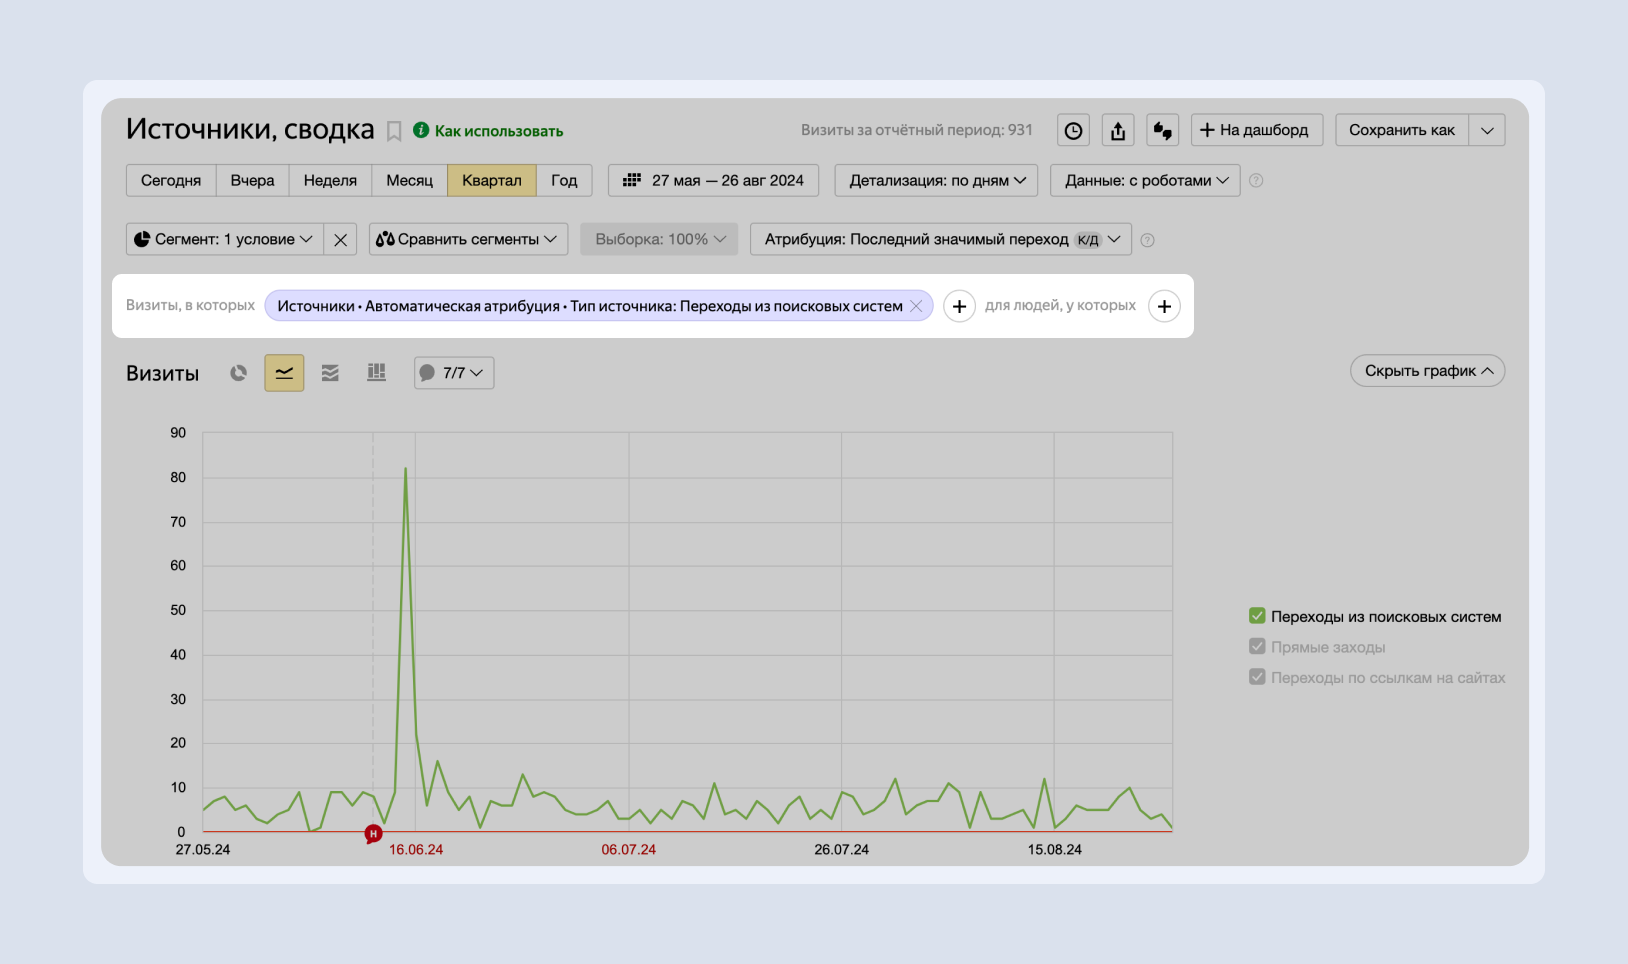Click the red annotation marker on chart axis

click(373, 833)
